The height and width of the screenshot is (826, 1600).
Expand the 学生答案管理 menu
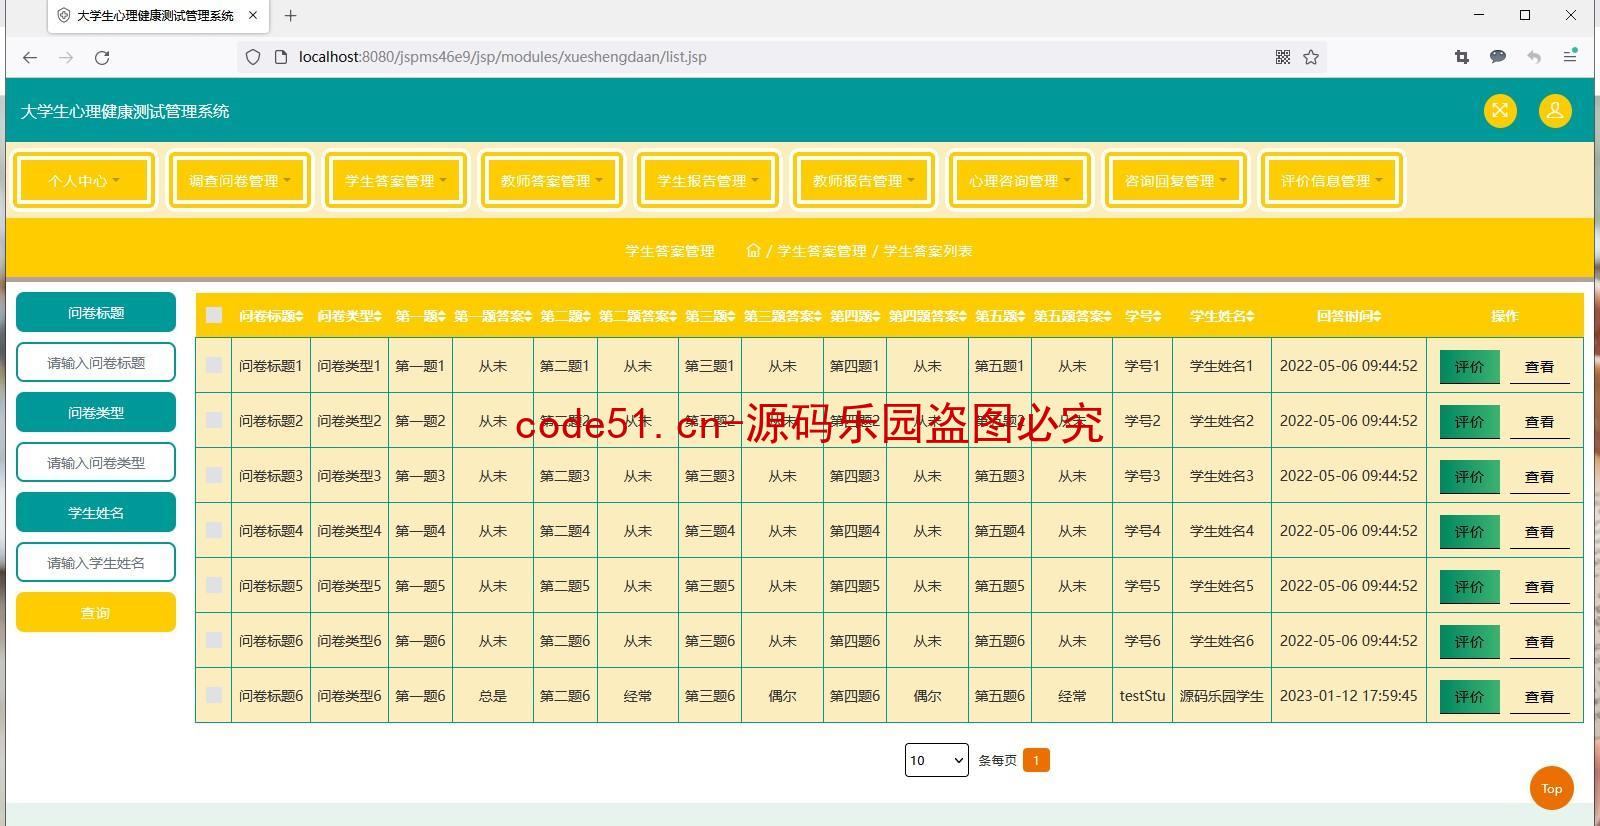(x=396, y=180)
